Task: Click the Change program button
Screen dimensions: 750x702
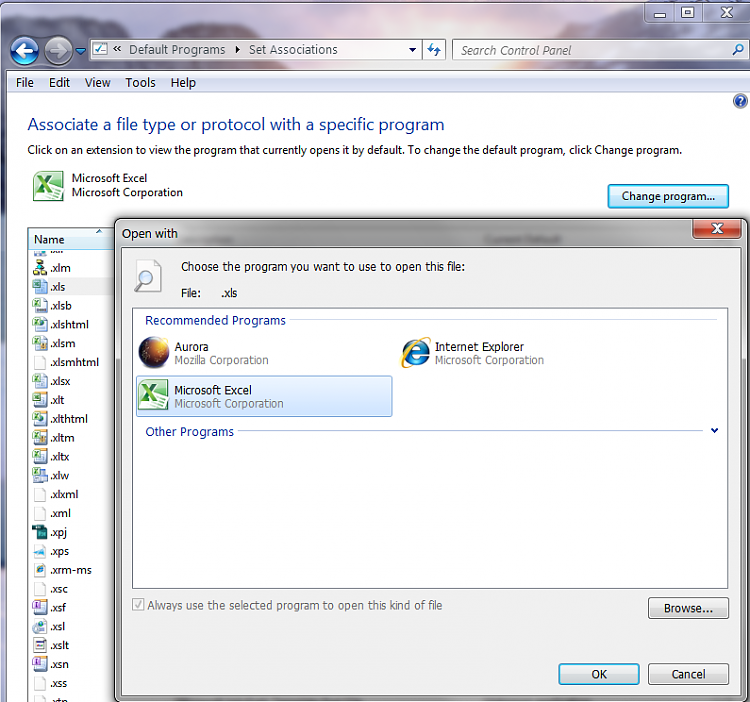Action: pos(668,196)
